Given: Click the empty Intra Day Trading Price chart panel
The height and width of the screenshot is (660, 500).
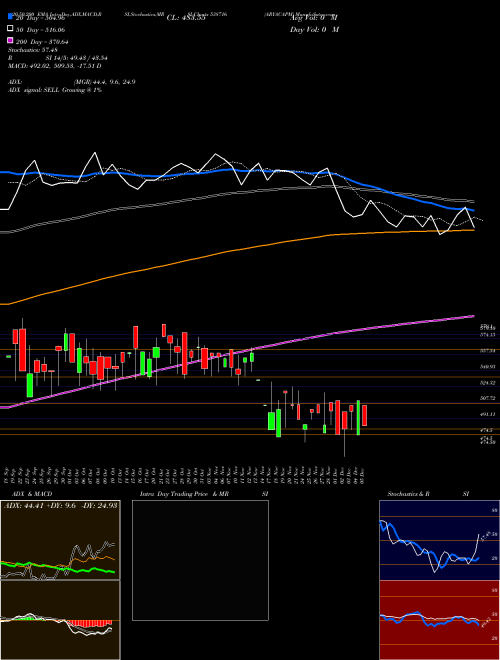Looking at the screenshot, I should 200,560.
